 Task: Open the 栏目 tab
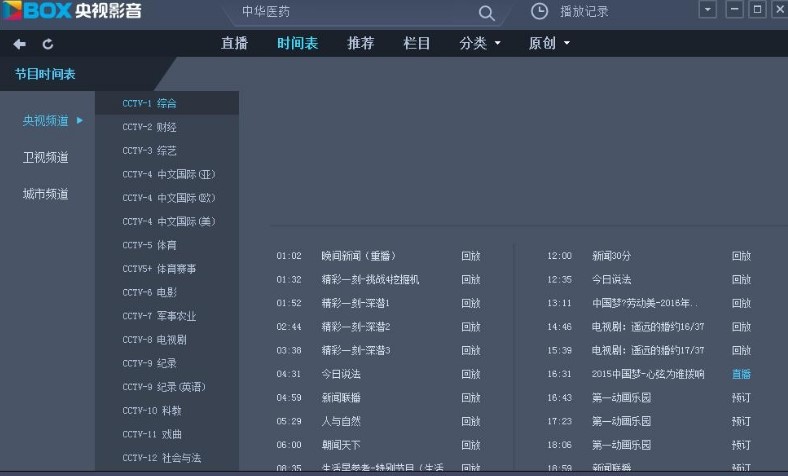coord(417,43)
